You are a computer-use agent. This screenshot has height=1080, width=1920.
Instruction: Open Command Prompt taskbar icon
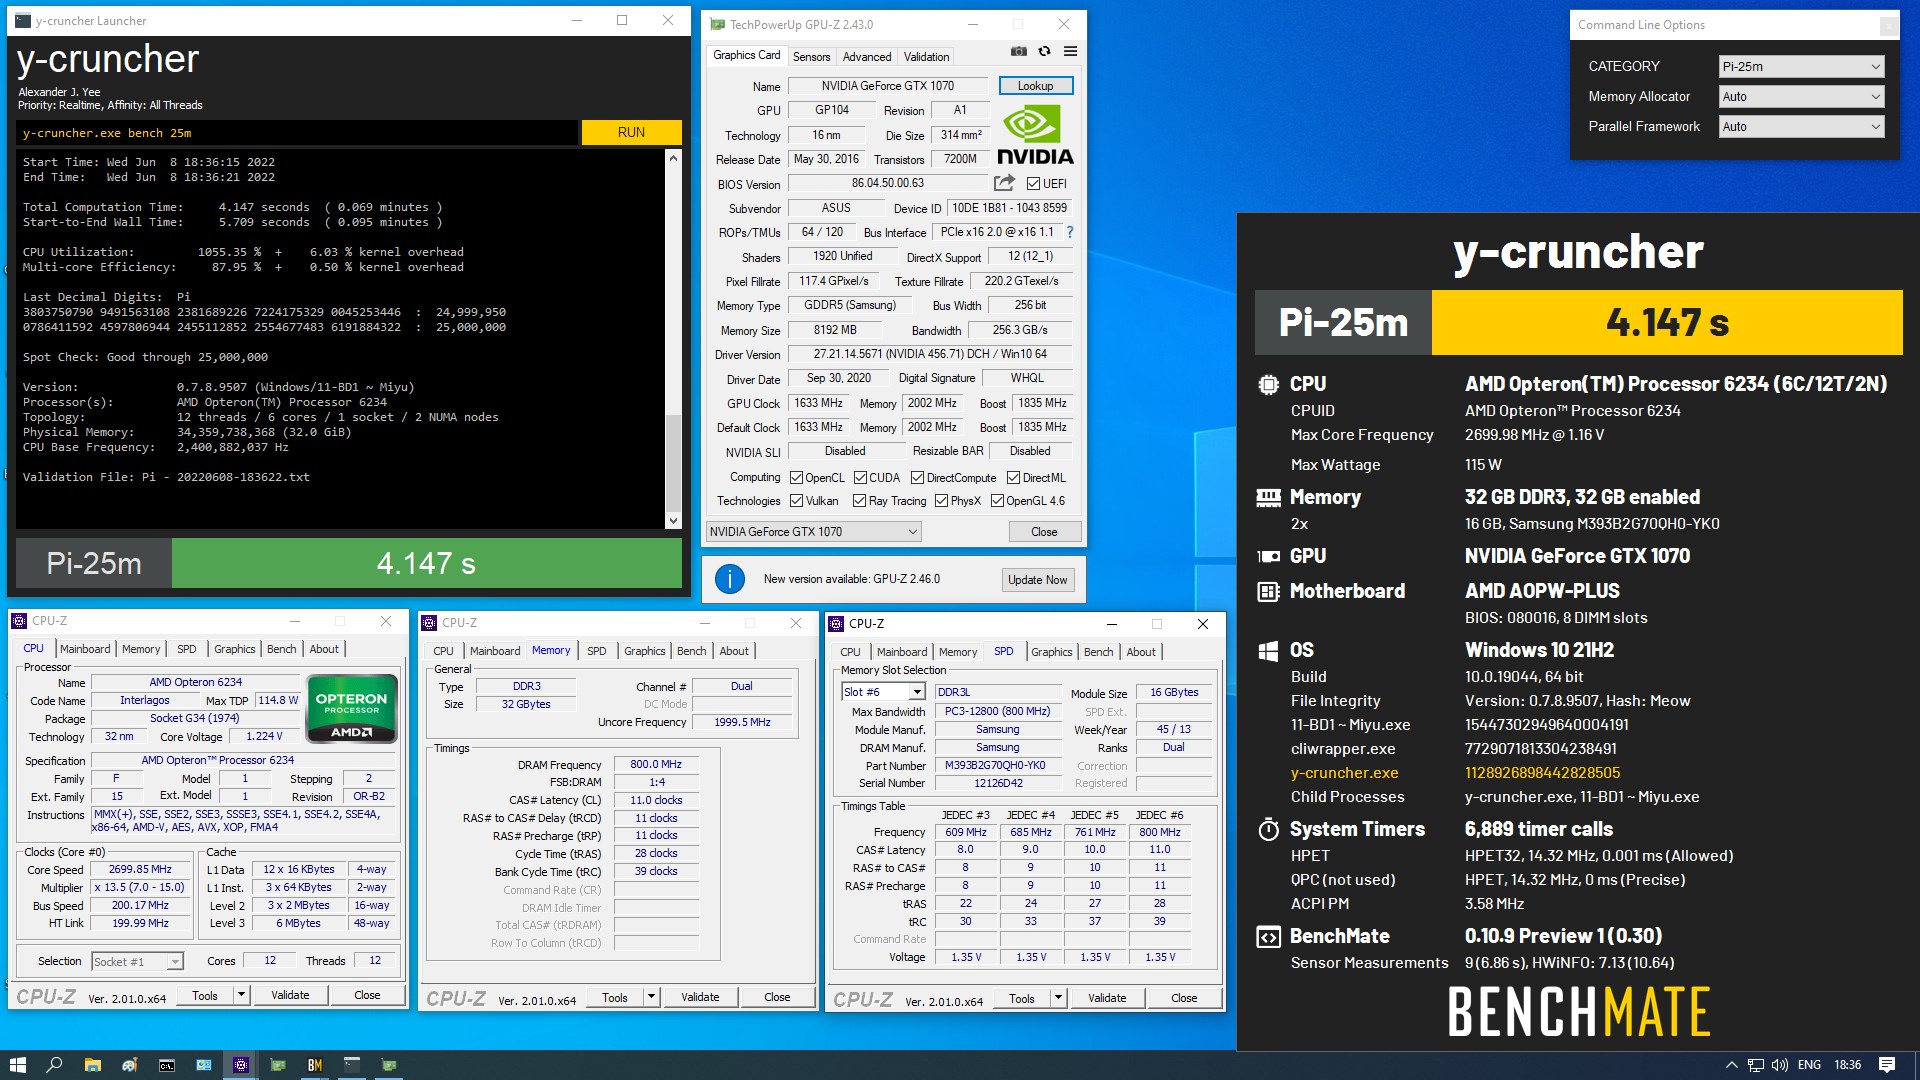click(167, 1065)
